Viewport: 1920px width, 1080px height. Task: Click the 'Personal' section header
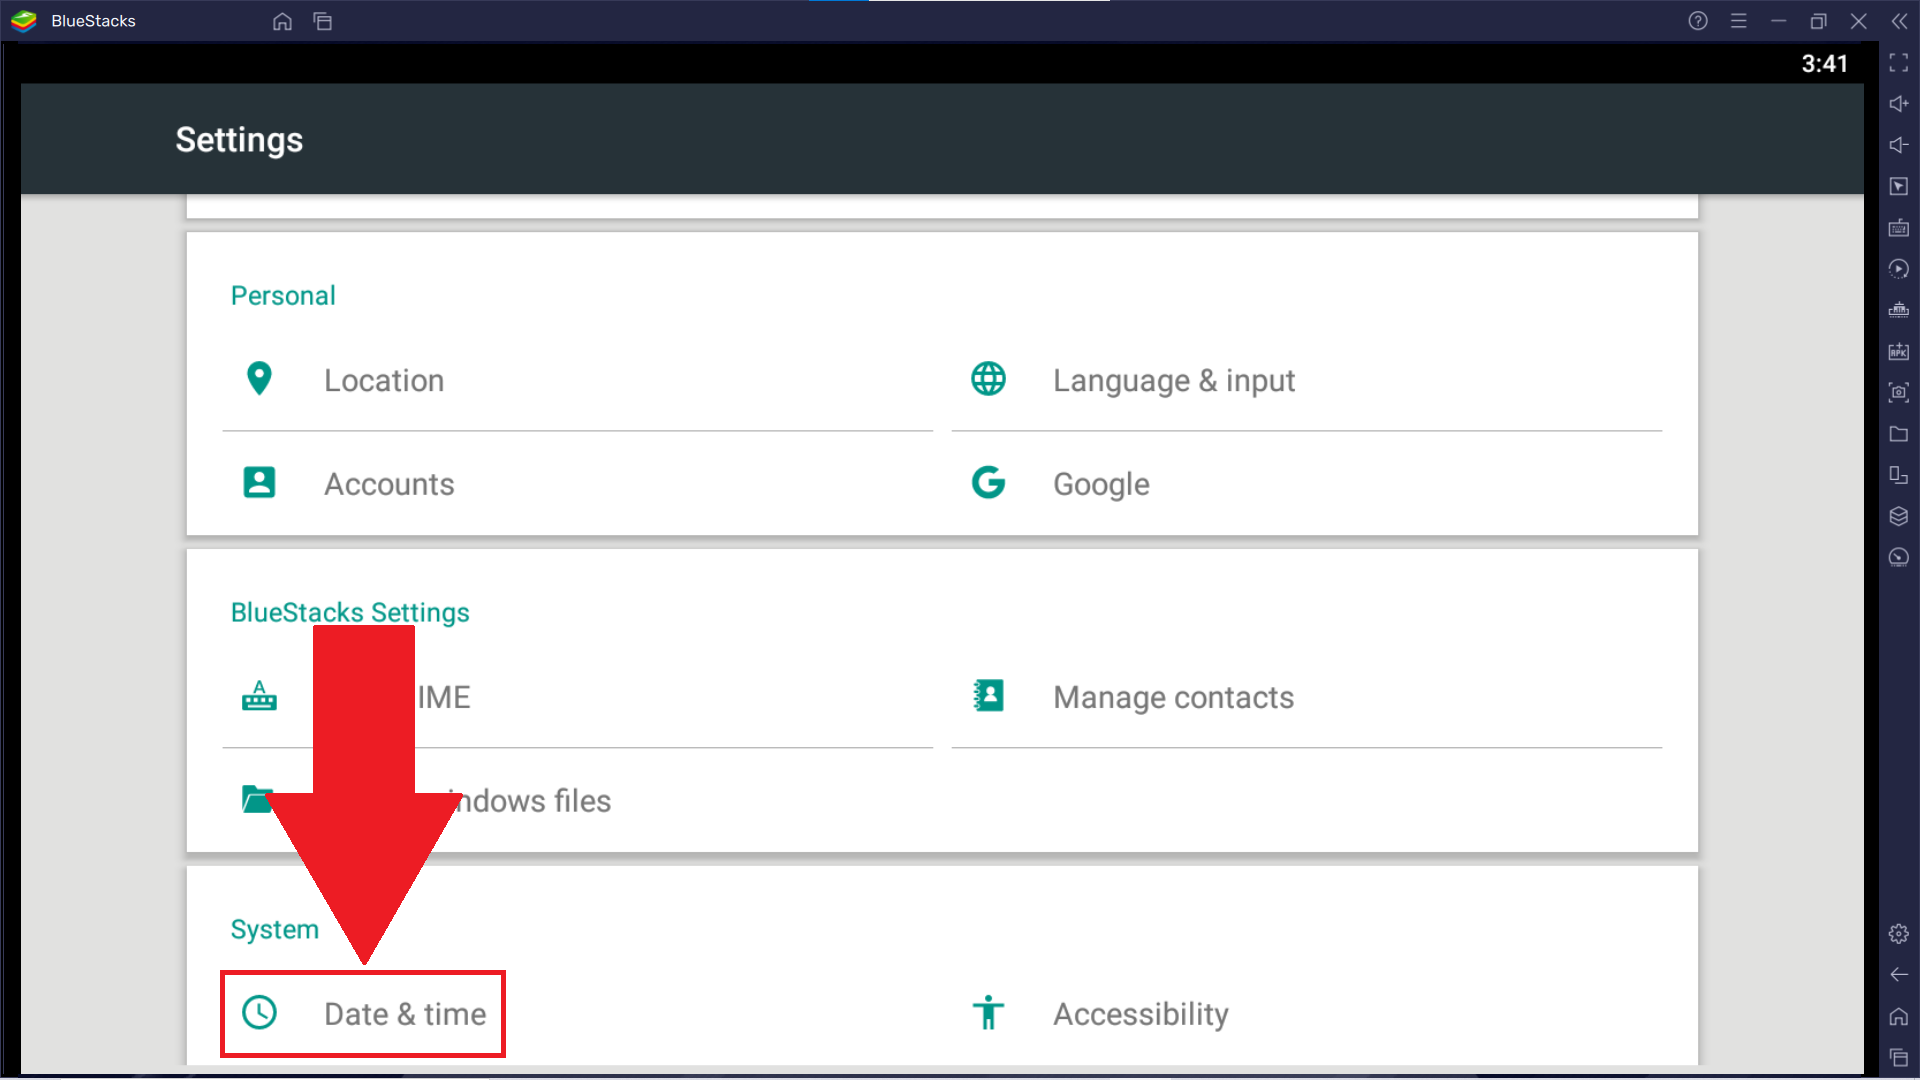(x=283, y=296)
